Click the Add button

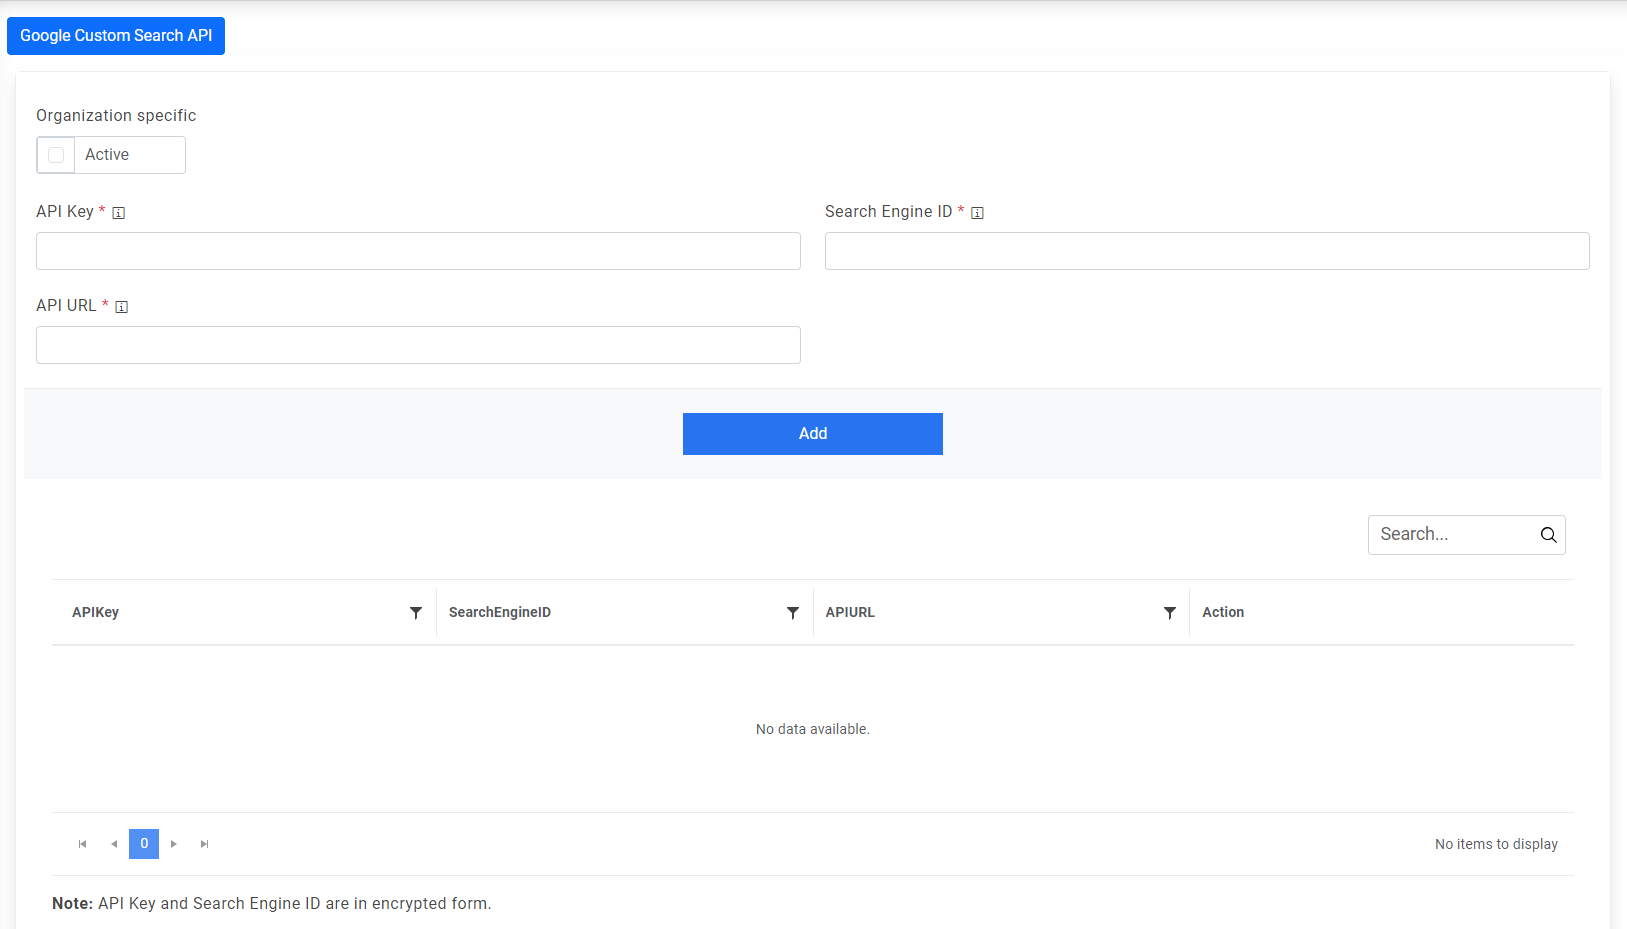click(x=813, y=434)
